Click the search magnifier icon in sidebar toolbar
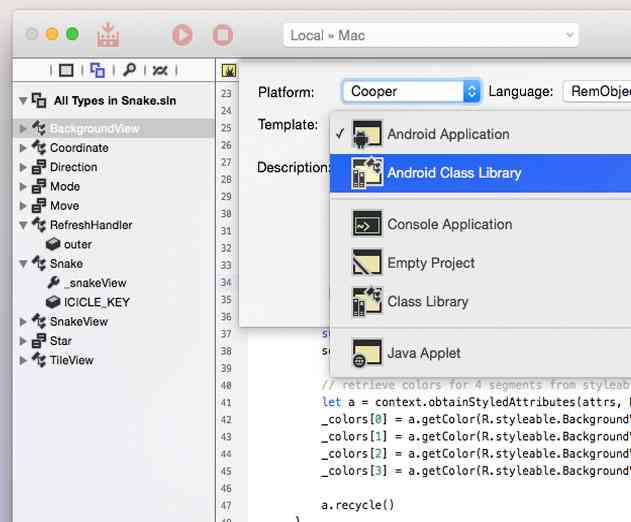The height and width of the screenshot is (522, 631). [x=129, y=70]
